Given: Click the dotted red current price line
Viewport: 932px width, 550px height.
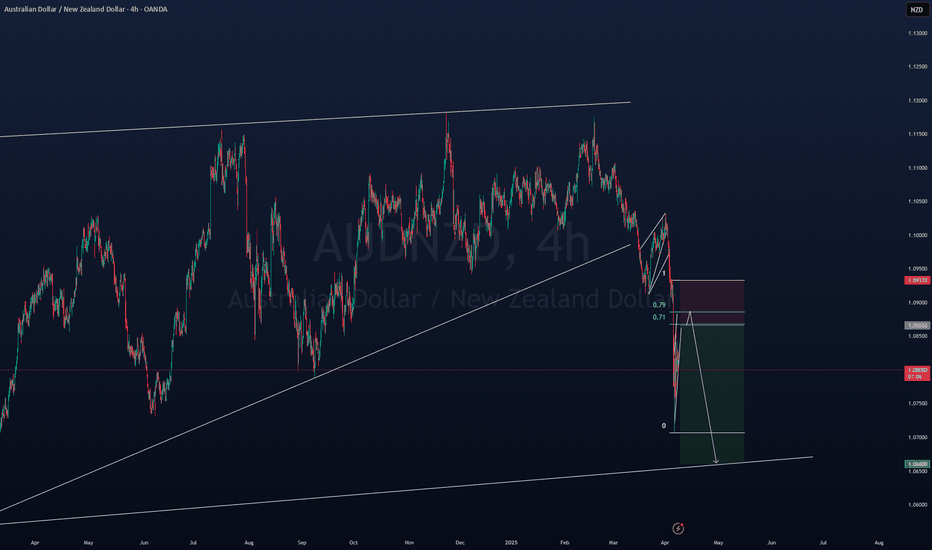Looking at the screenshot, I should [452, 370].
